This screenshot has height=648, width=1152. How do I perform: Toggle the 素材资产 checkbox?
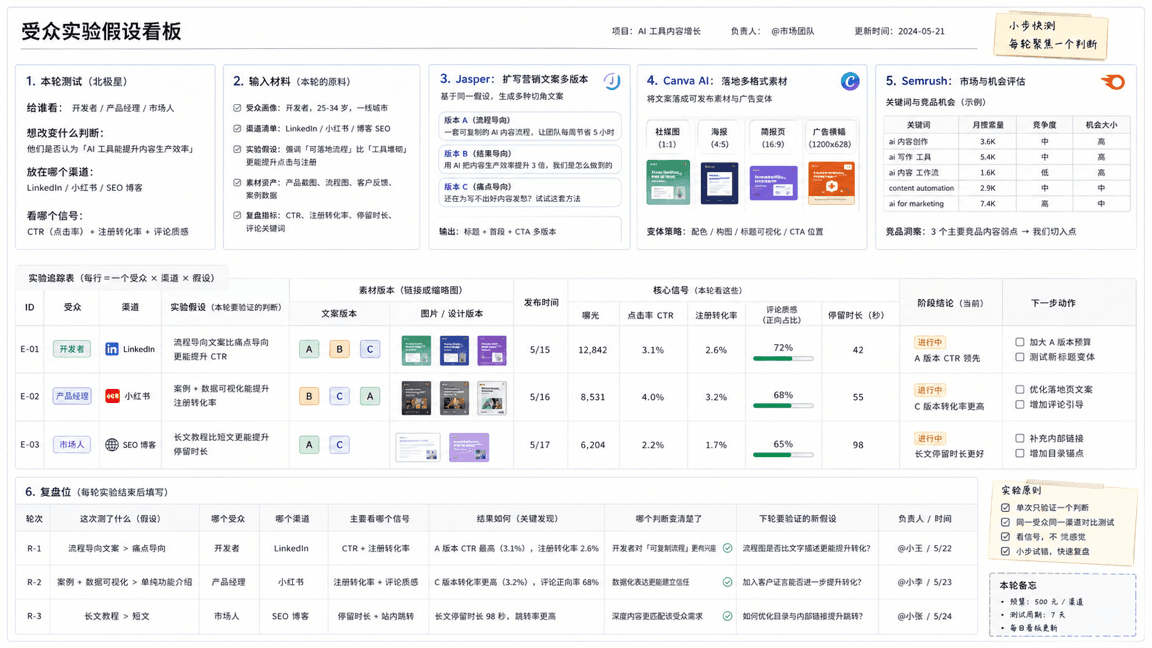click(237, 182)
